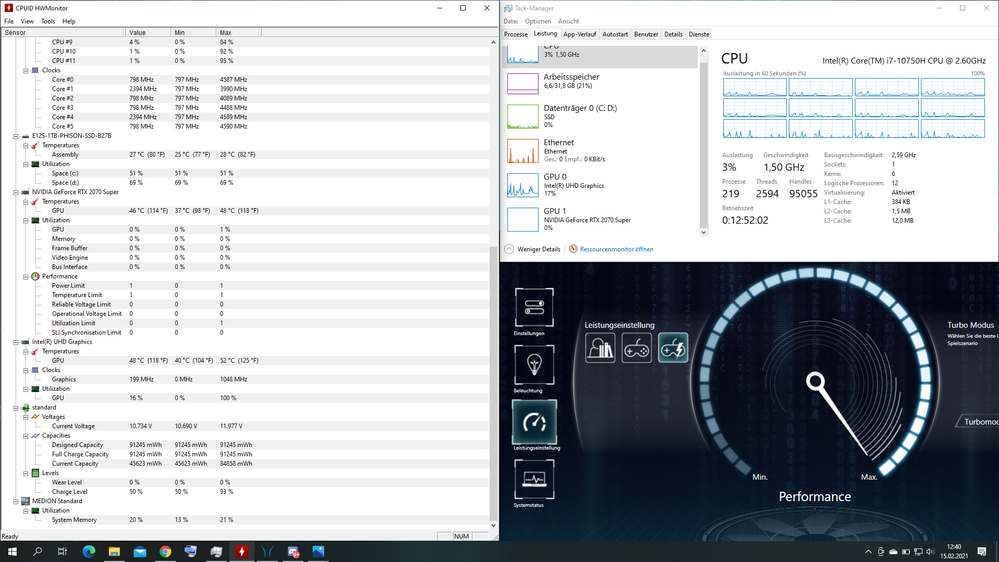Screen dimensions: 999x562
Task: Switch to the gaming controller performance mode
Action: tap(637, 348)
